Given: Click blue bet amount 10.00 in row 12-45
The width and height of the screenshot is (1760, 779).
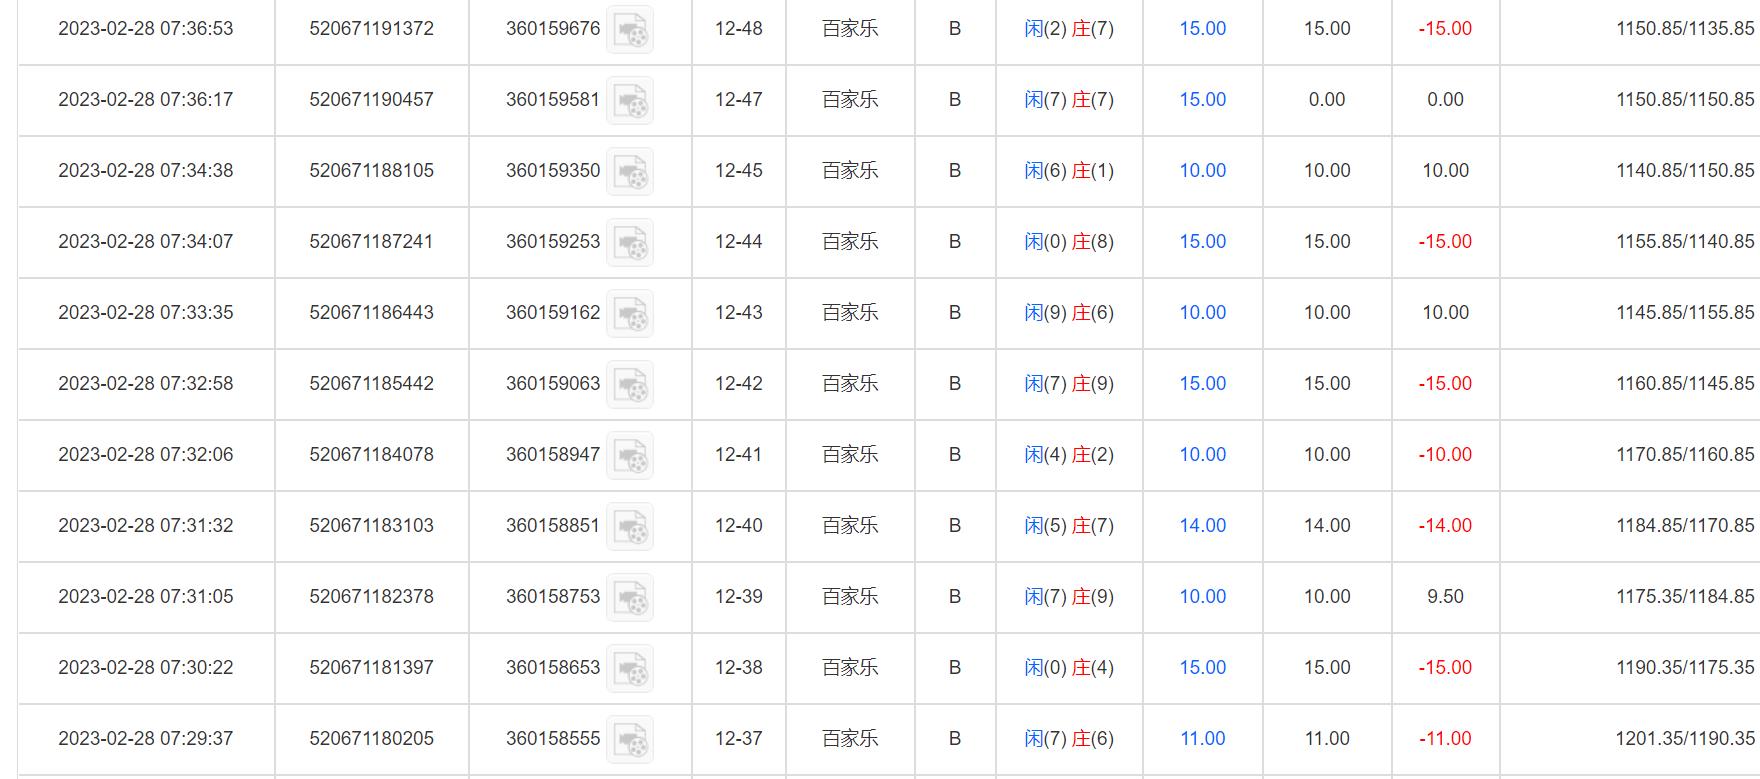Looking at the screenshot, I should click(1202, 171).
